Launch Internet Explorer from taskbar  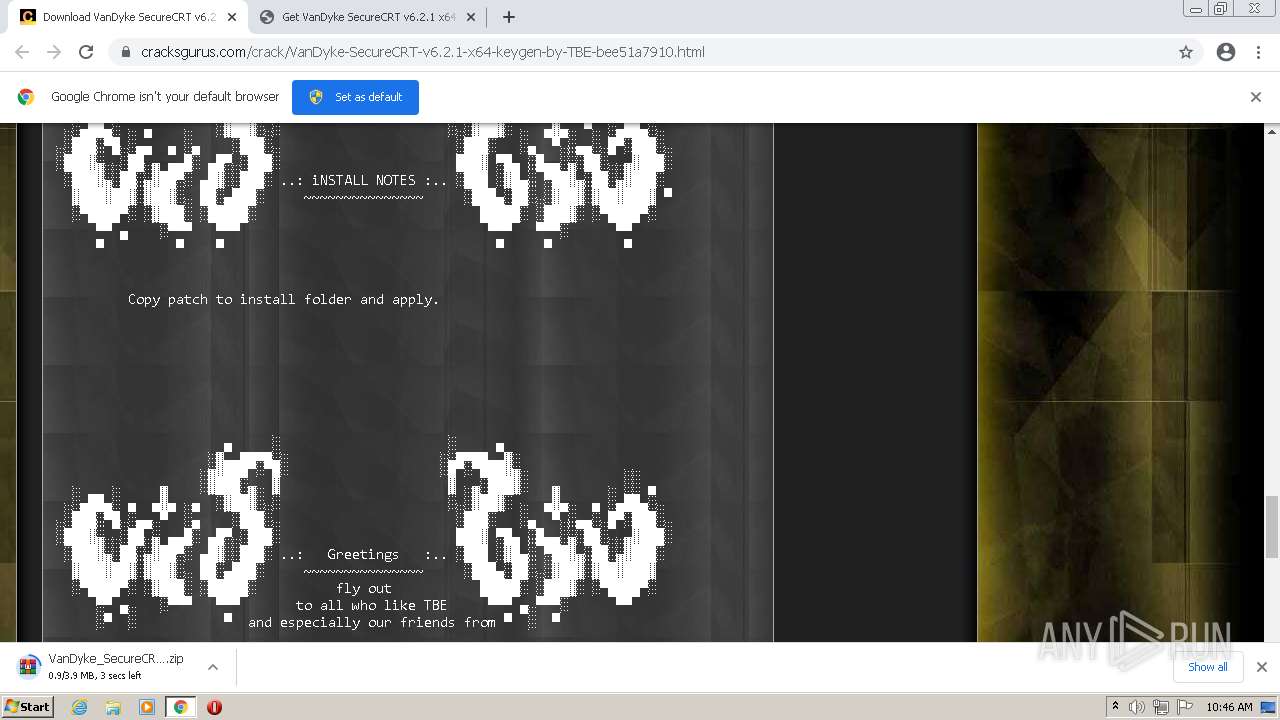click(x=79, y=707)
